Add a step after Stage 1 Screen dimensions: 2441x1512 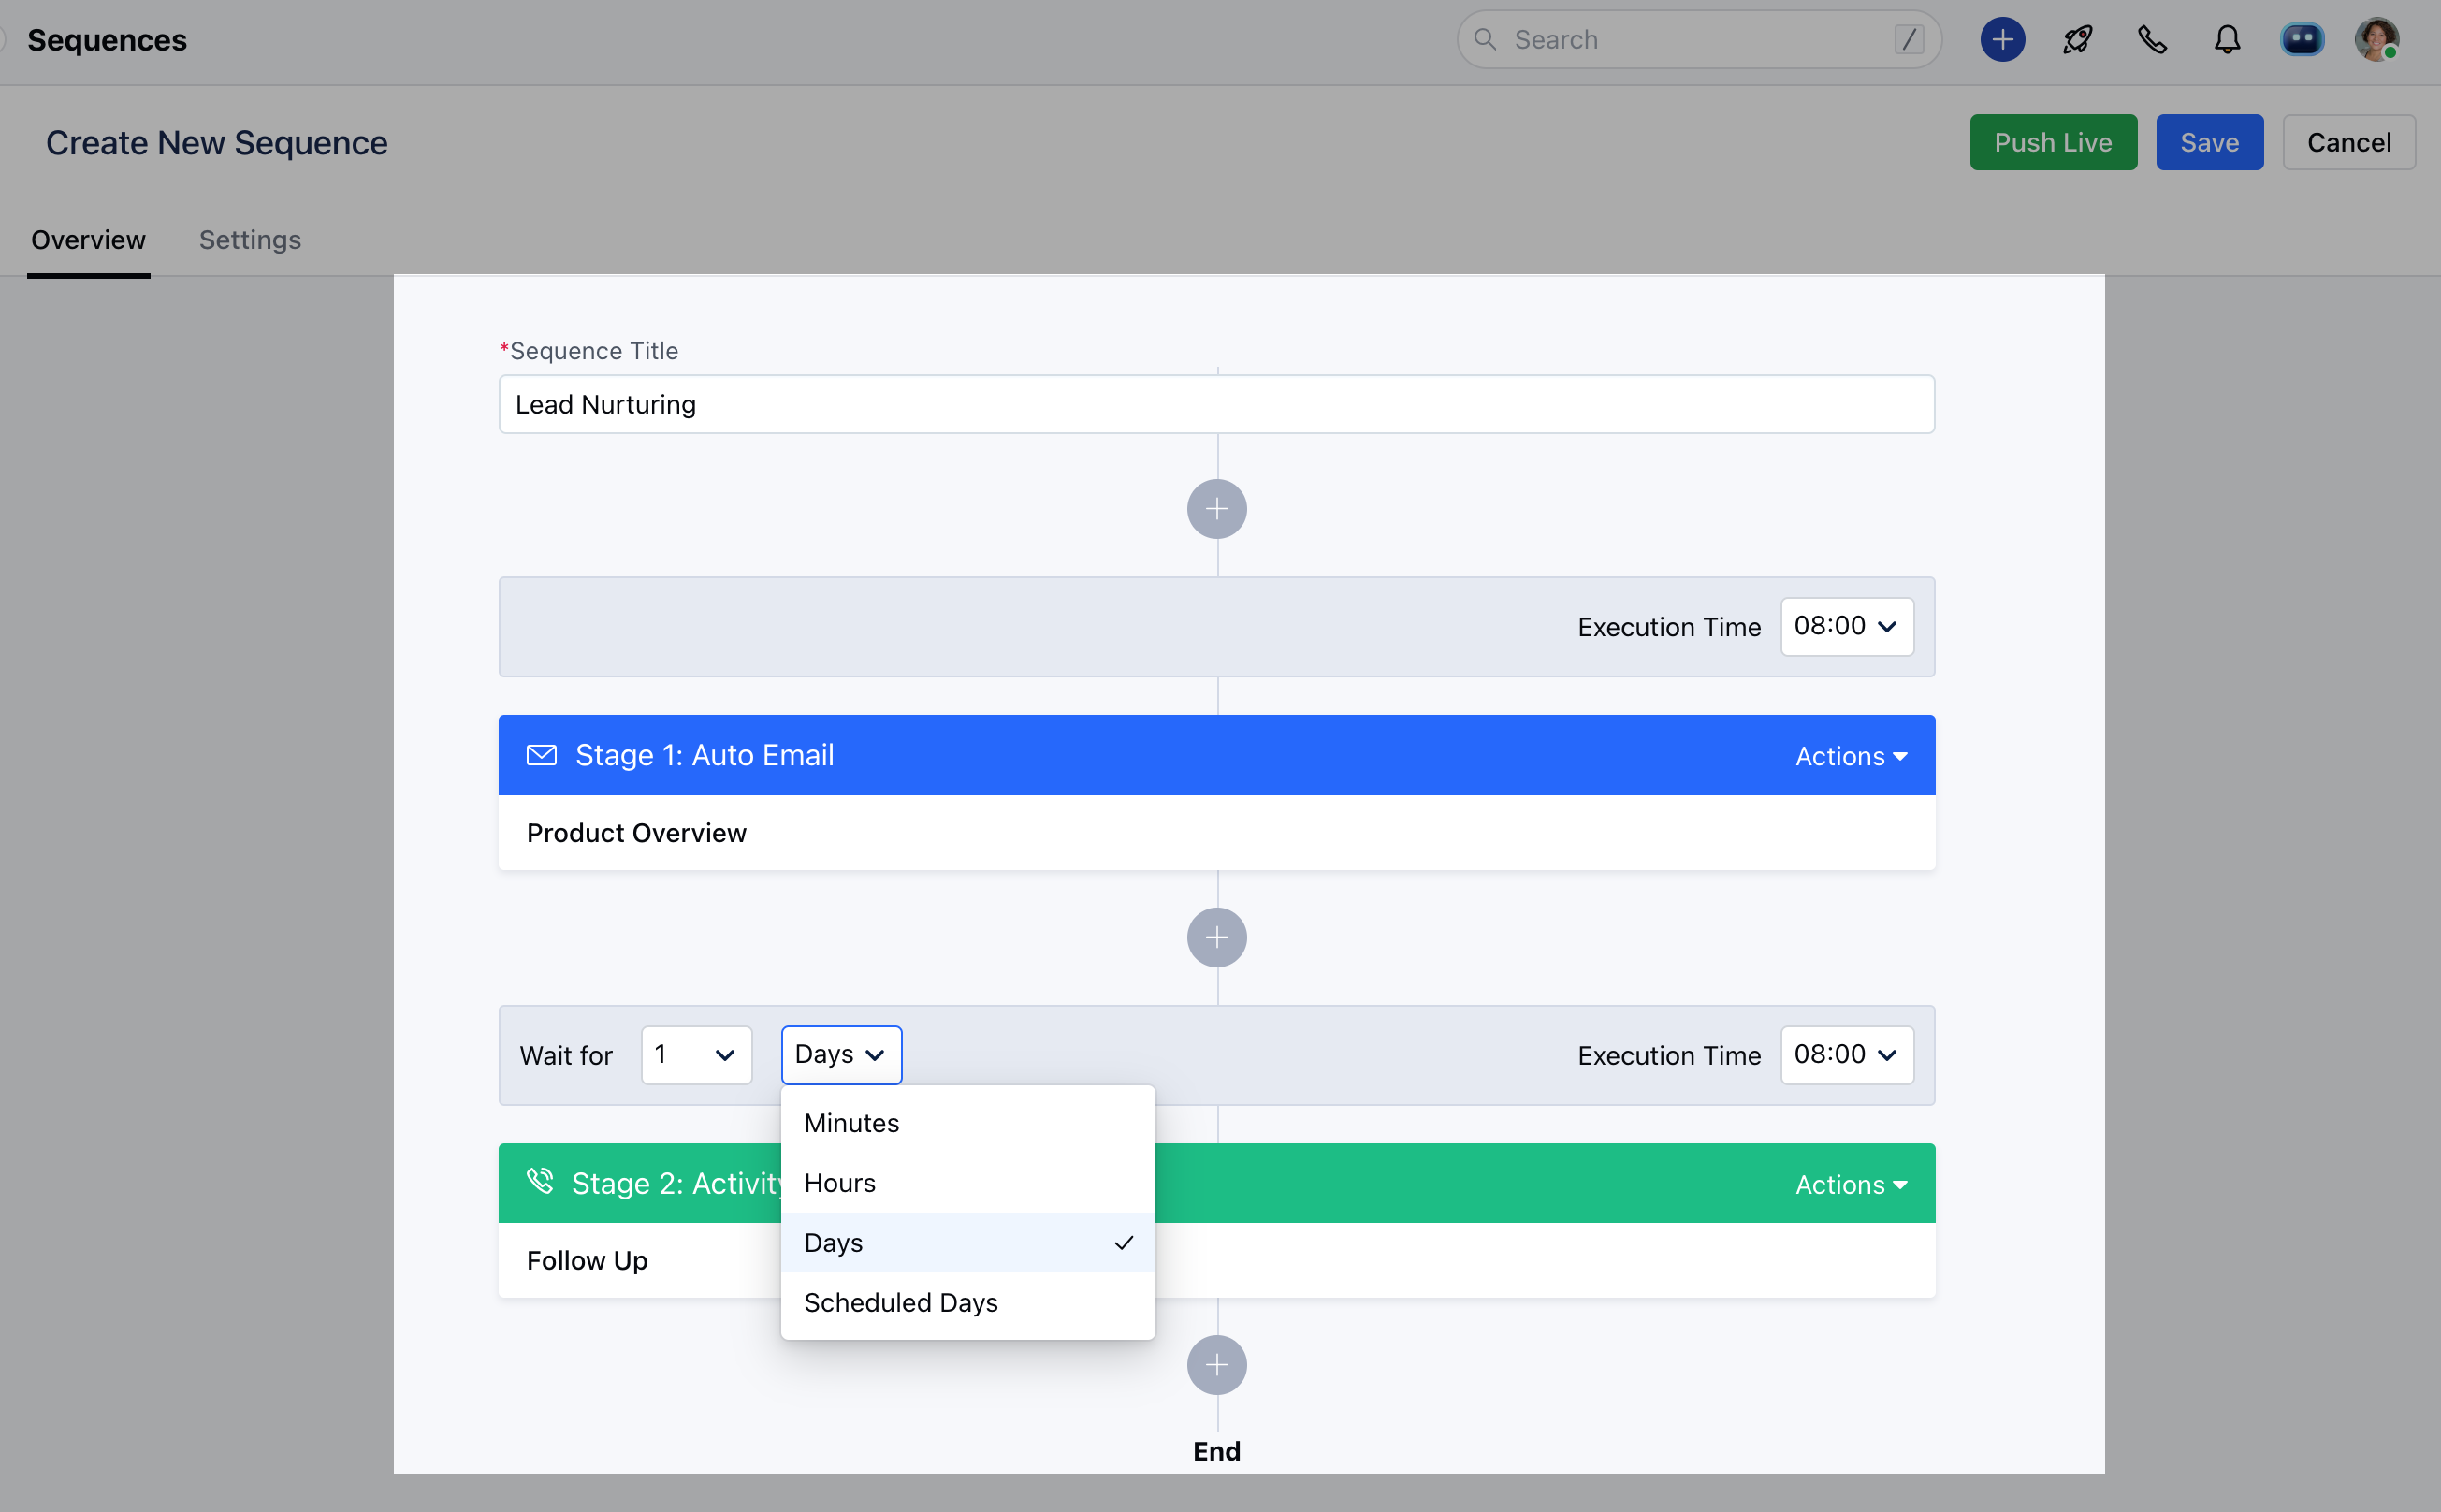pyautogui.click(x=1216, y=937)
